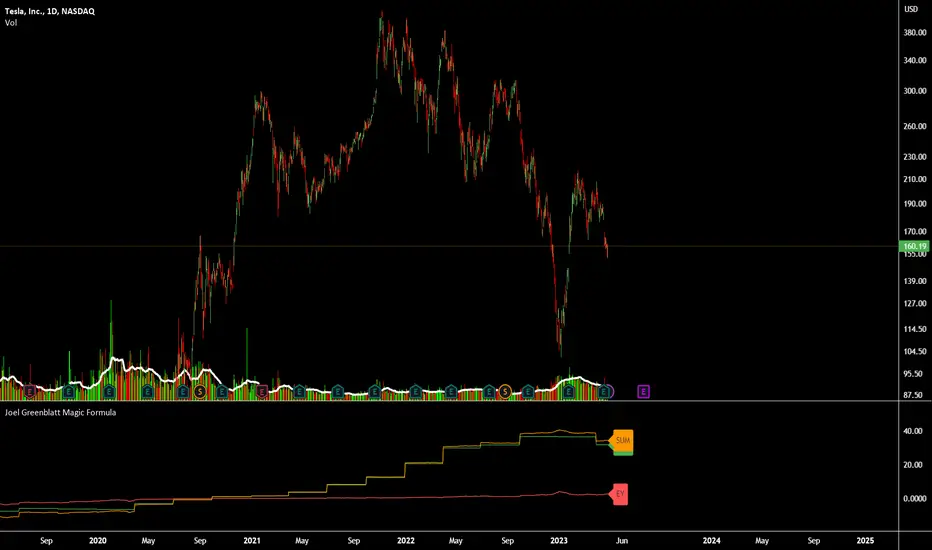Click the 87.50 price axis label
This screenshot has height=550, width=932.
click(913, 395)
